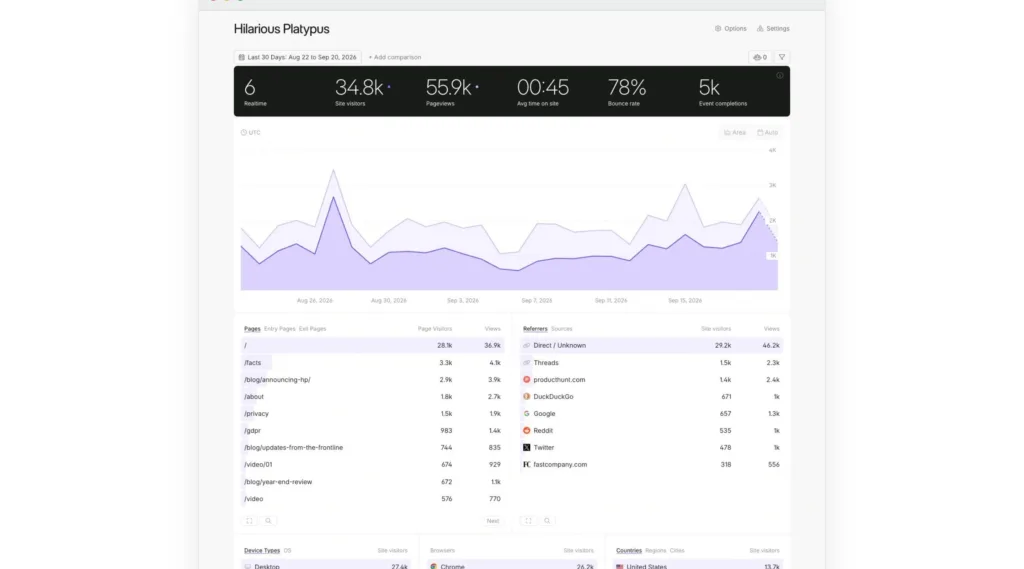Select the /facts page row
1024x569 pixels.
(372, 363)
